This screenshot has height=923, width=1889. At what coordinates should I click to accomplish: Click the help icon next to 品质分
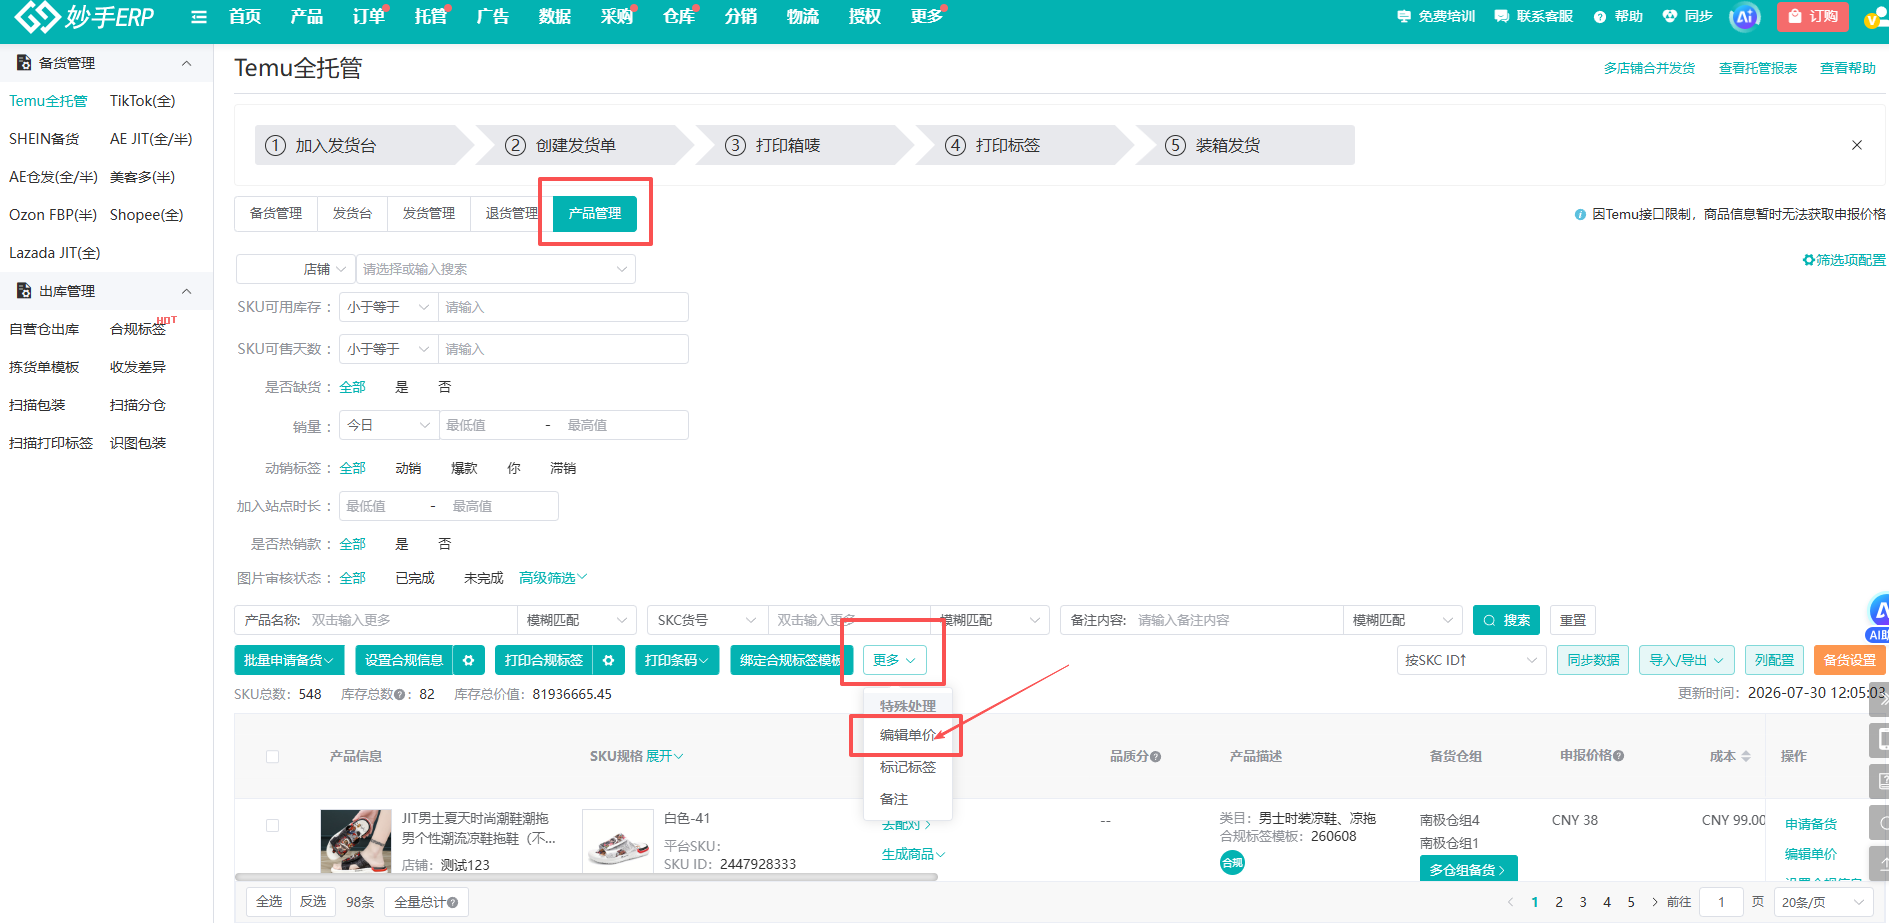point(1155,756)
